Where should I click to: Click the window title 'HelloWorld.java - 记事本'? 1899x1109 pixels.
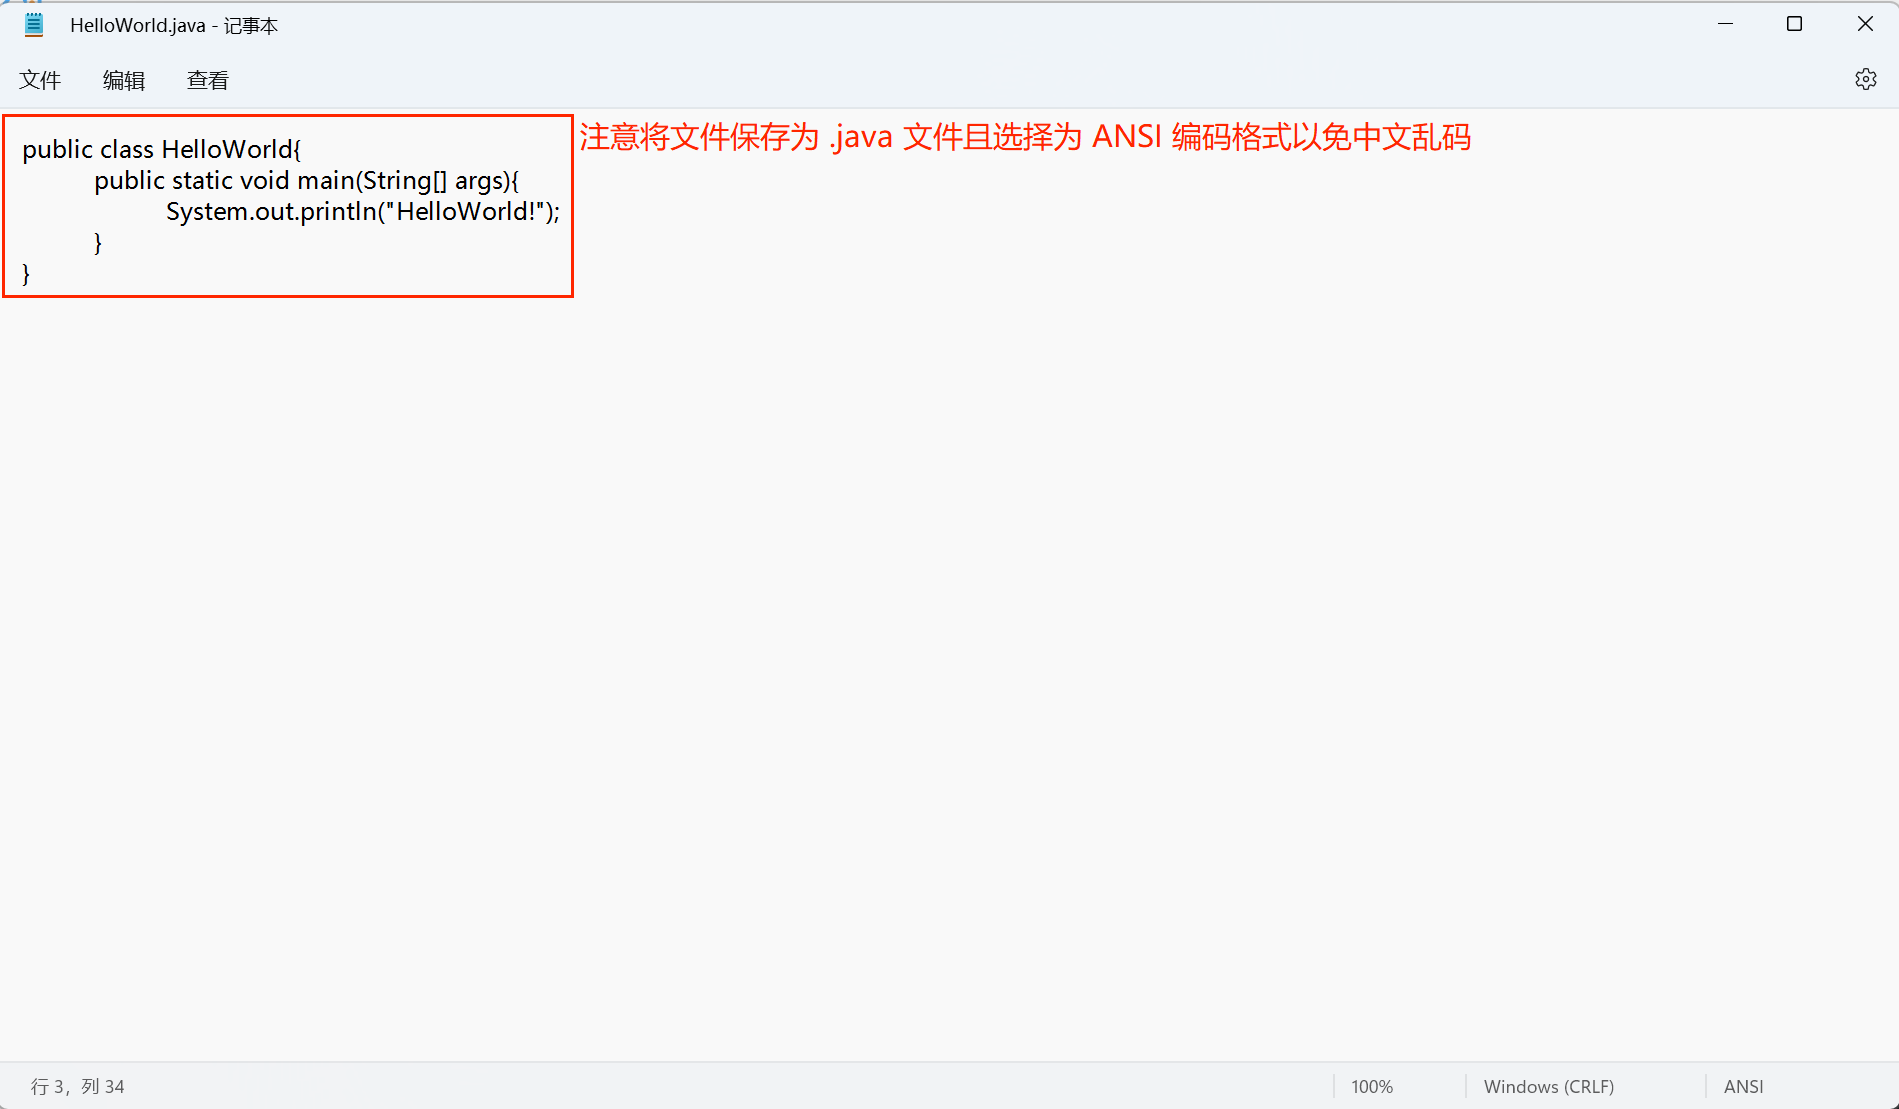174,25
